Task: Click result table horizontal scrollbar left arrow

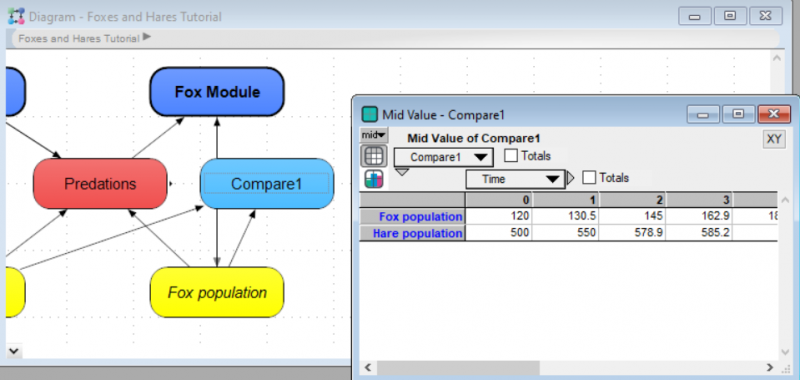Action: (367, 367)
